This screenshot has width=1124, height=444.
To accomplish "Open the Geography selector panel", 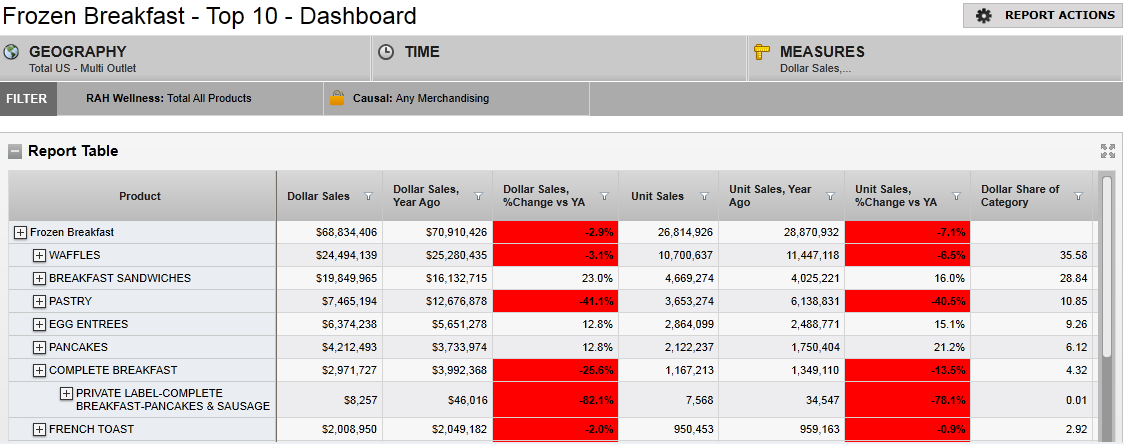I will point(186,58).
